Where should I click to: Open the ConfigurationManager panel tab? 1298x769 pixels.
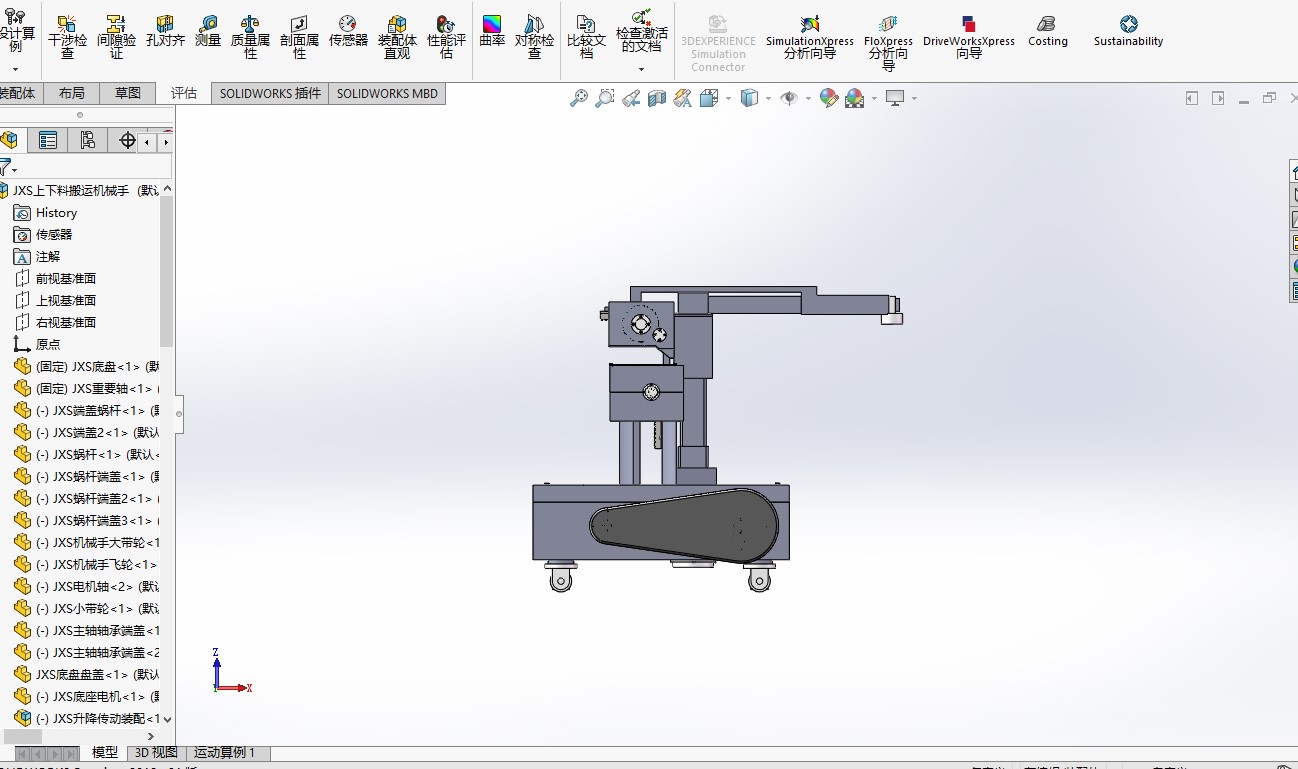[x=88, y=141]
